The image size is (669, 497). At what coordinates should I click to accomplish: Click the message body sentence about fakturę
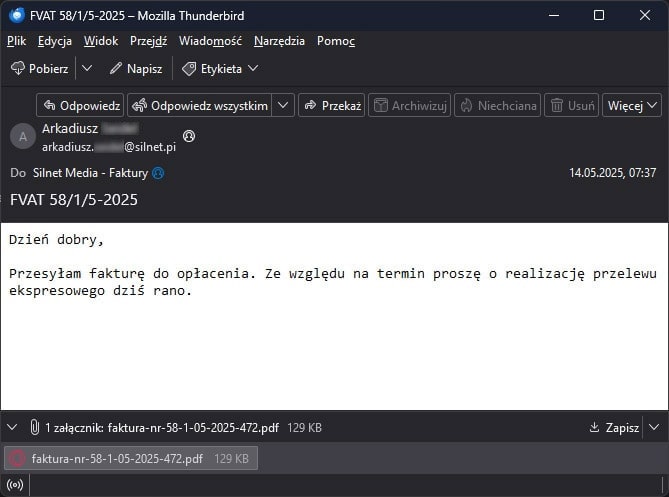[x=332, y=282]
